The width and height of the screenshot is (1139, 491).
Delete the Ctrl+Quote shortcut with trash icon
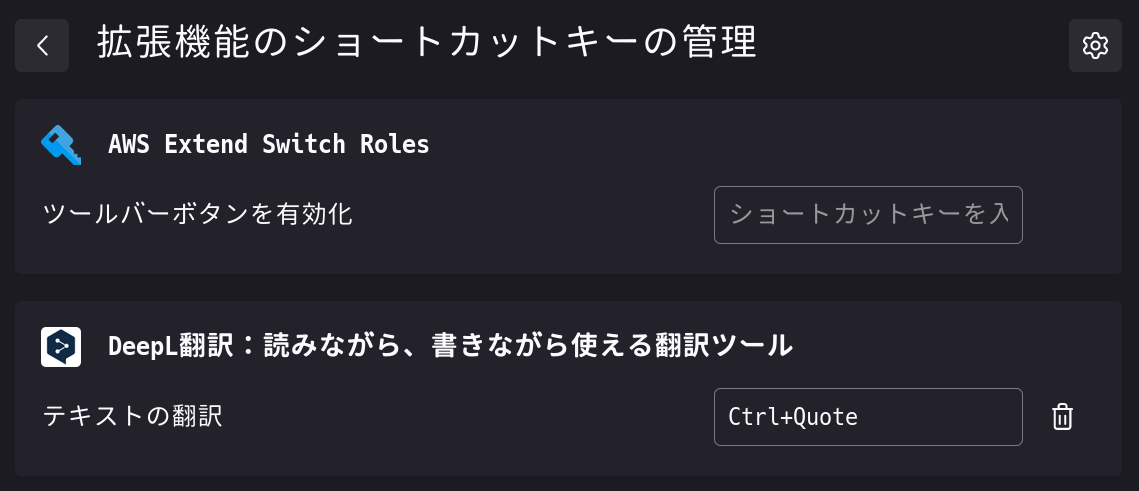[1062, 417]
